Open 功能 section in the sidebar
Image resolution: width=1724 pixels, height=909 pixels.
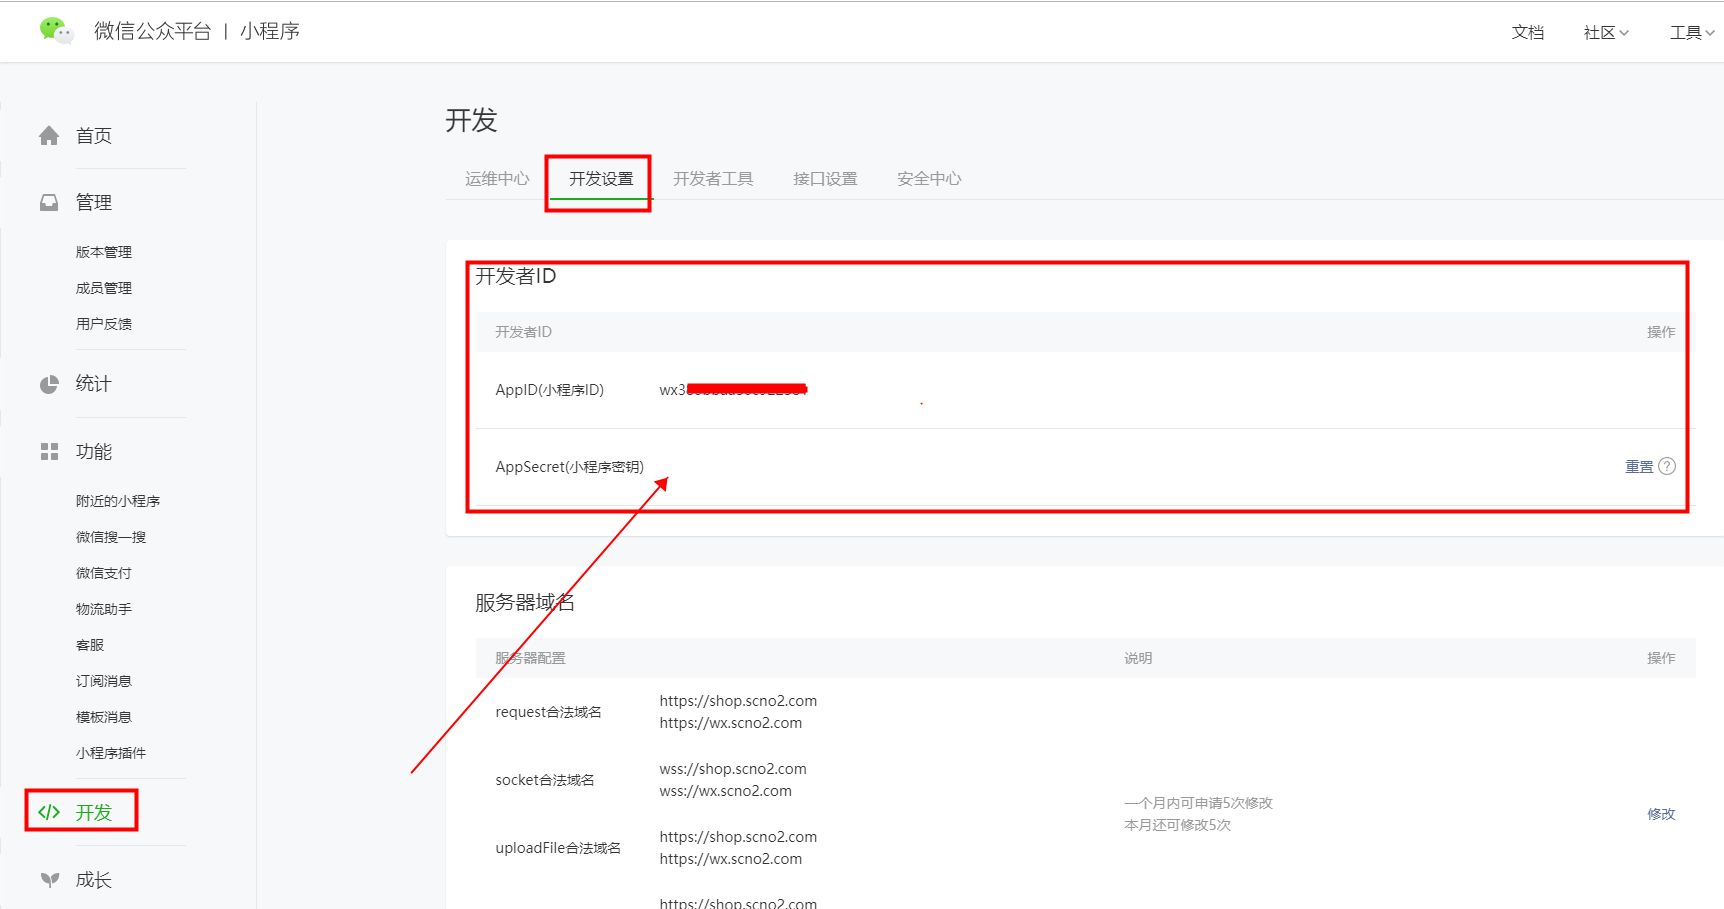94,452
